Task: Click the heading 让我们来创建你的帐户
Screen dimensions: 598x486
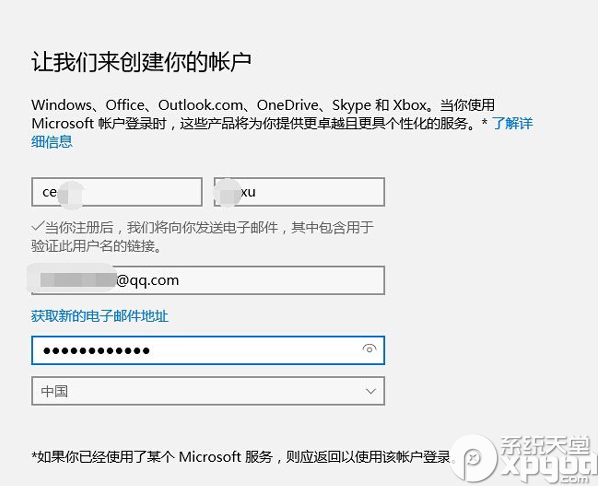Action: coord(141,62)
